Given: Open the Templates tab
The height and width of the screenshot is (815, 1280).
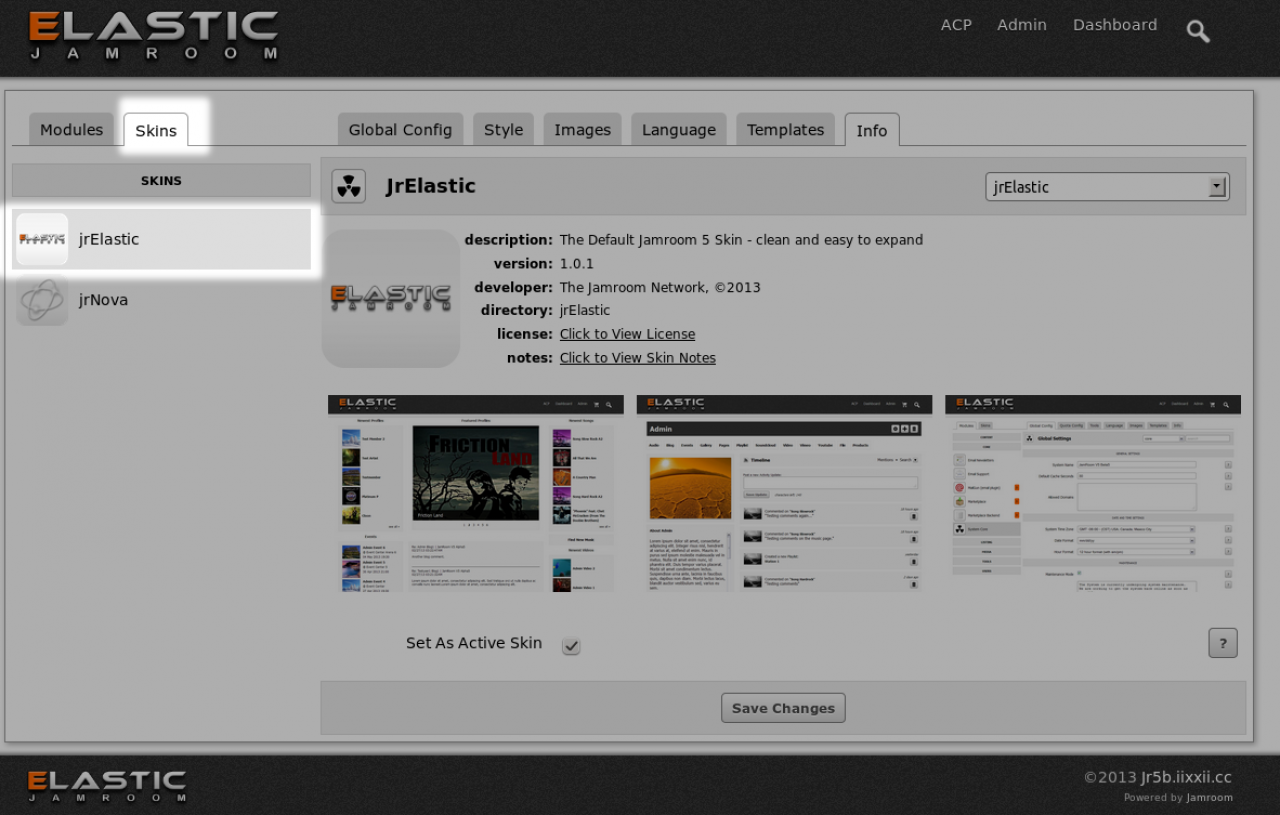Looking at the screenshot, I should tap(786, 130).
